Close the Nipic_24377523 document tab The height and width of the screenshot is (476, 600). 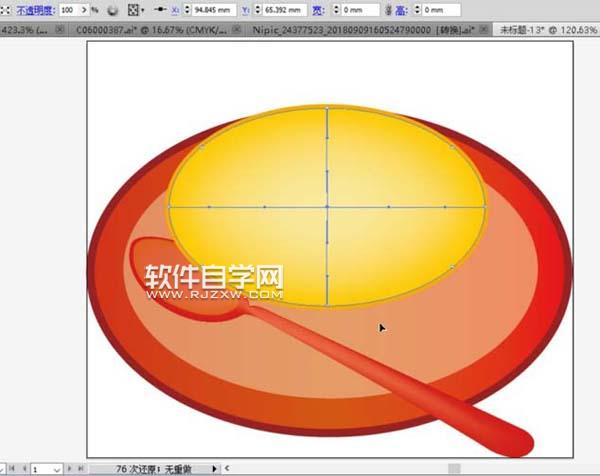coord(484,29)
